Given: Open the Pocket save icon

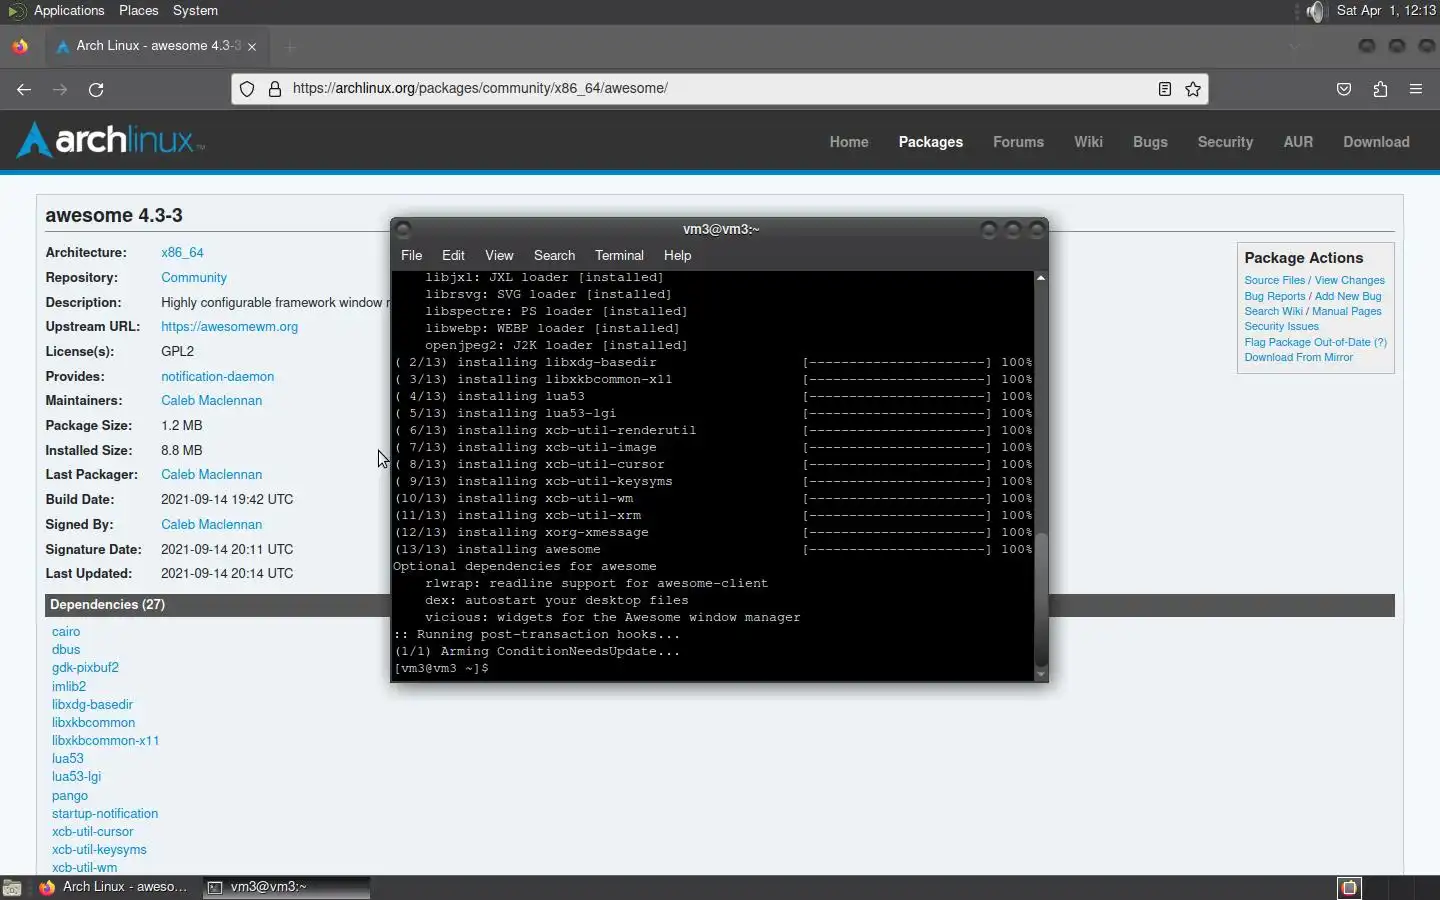Looking at the screenshot, I should [x=1344, y=89].
